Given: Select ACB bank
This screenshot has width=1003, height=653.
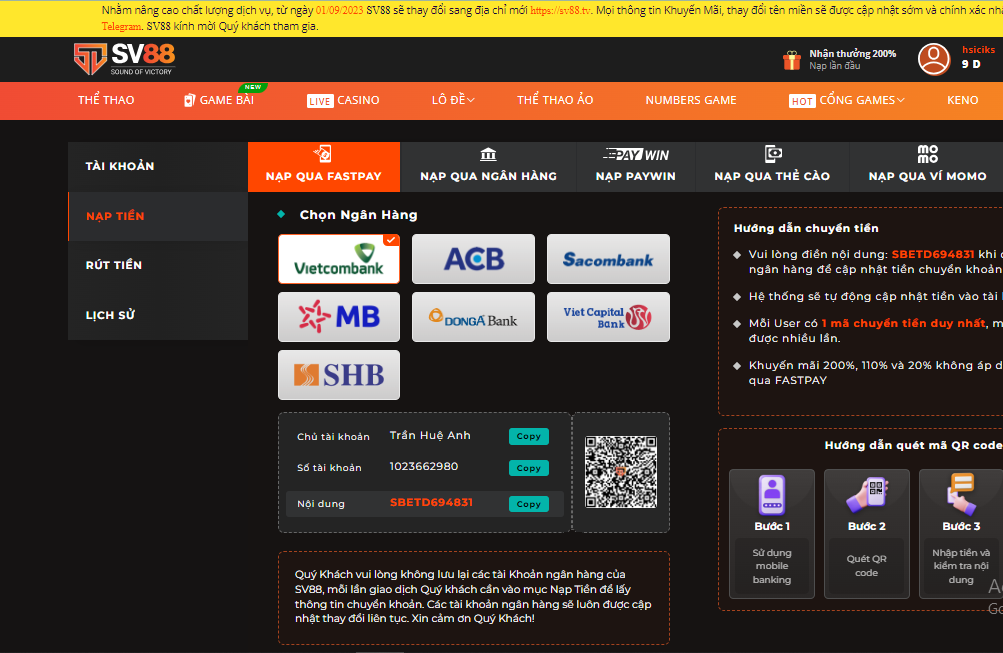Looking at the screenshot, I should pos(473,259).
